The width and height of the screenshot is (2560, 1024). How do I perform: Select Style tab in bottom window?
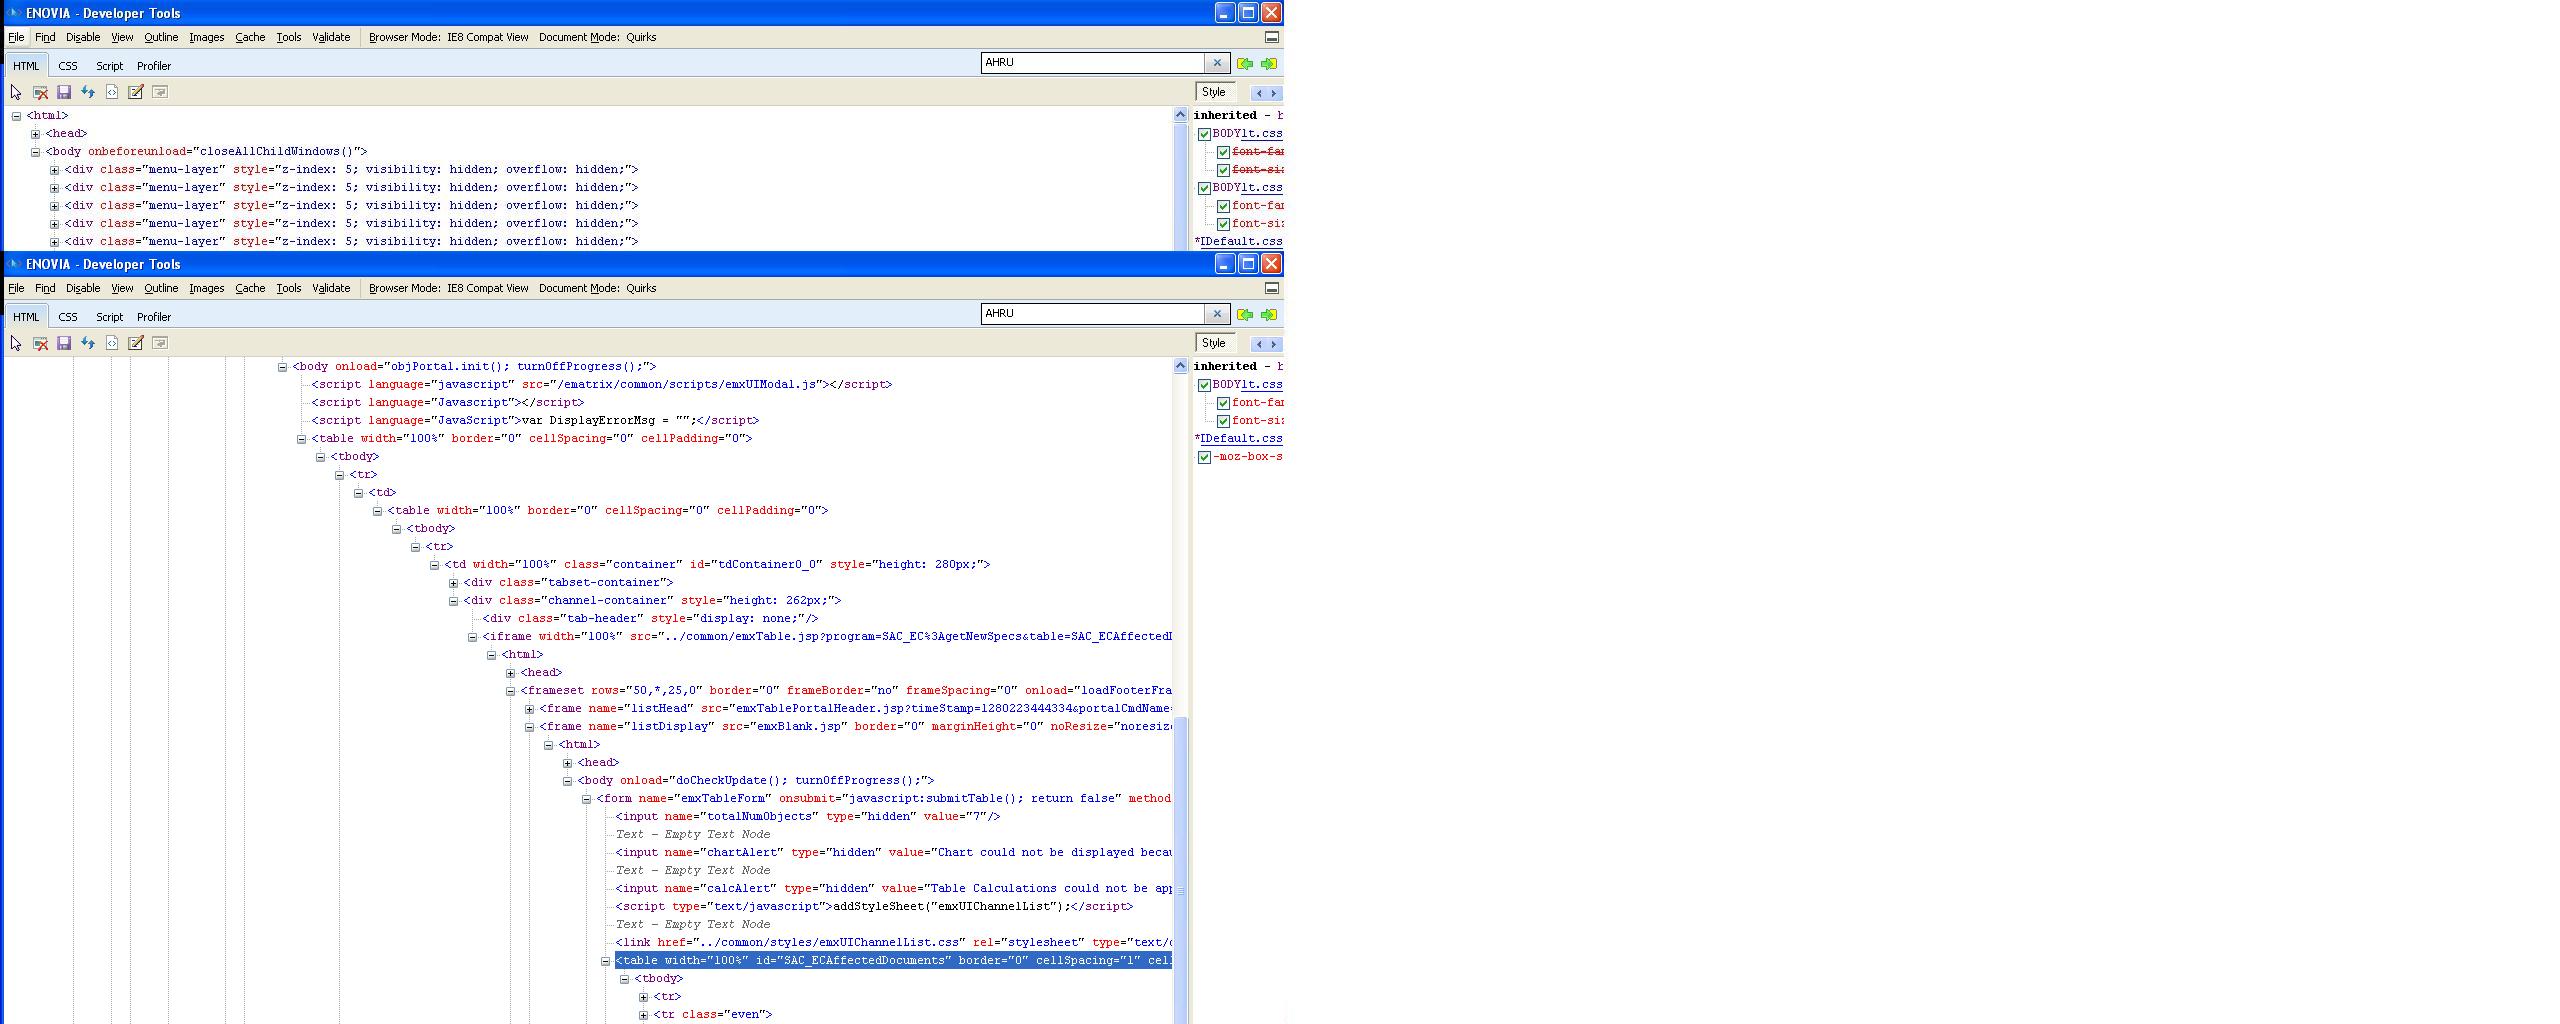click(x=1214, y=343)
